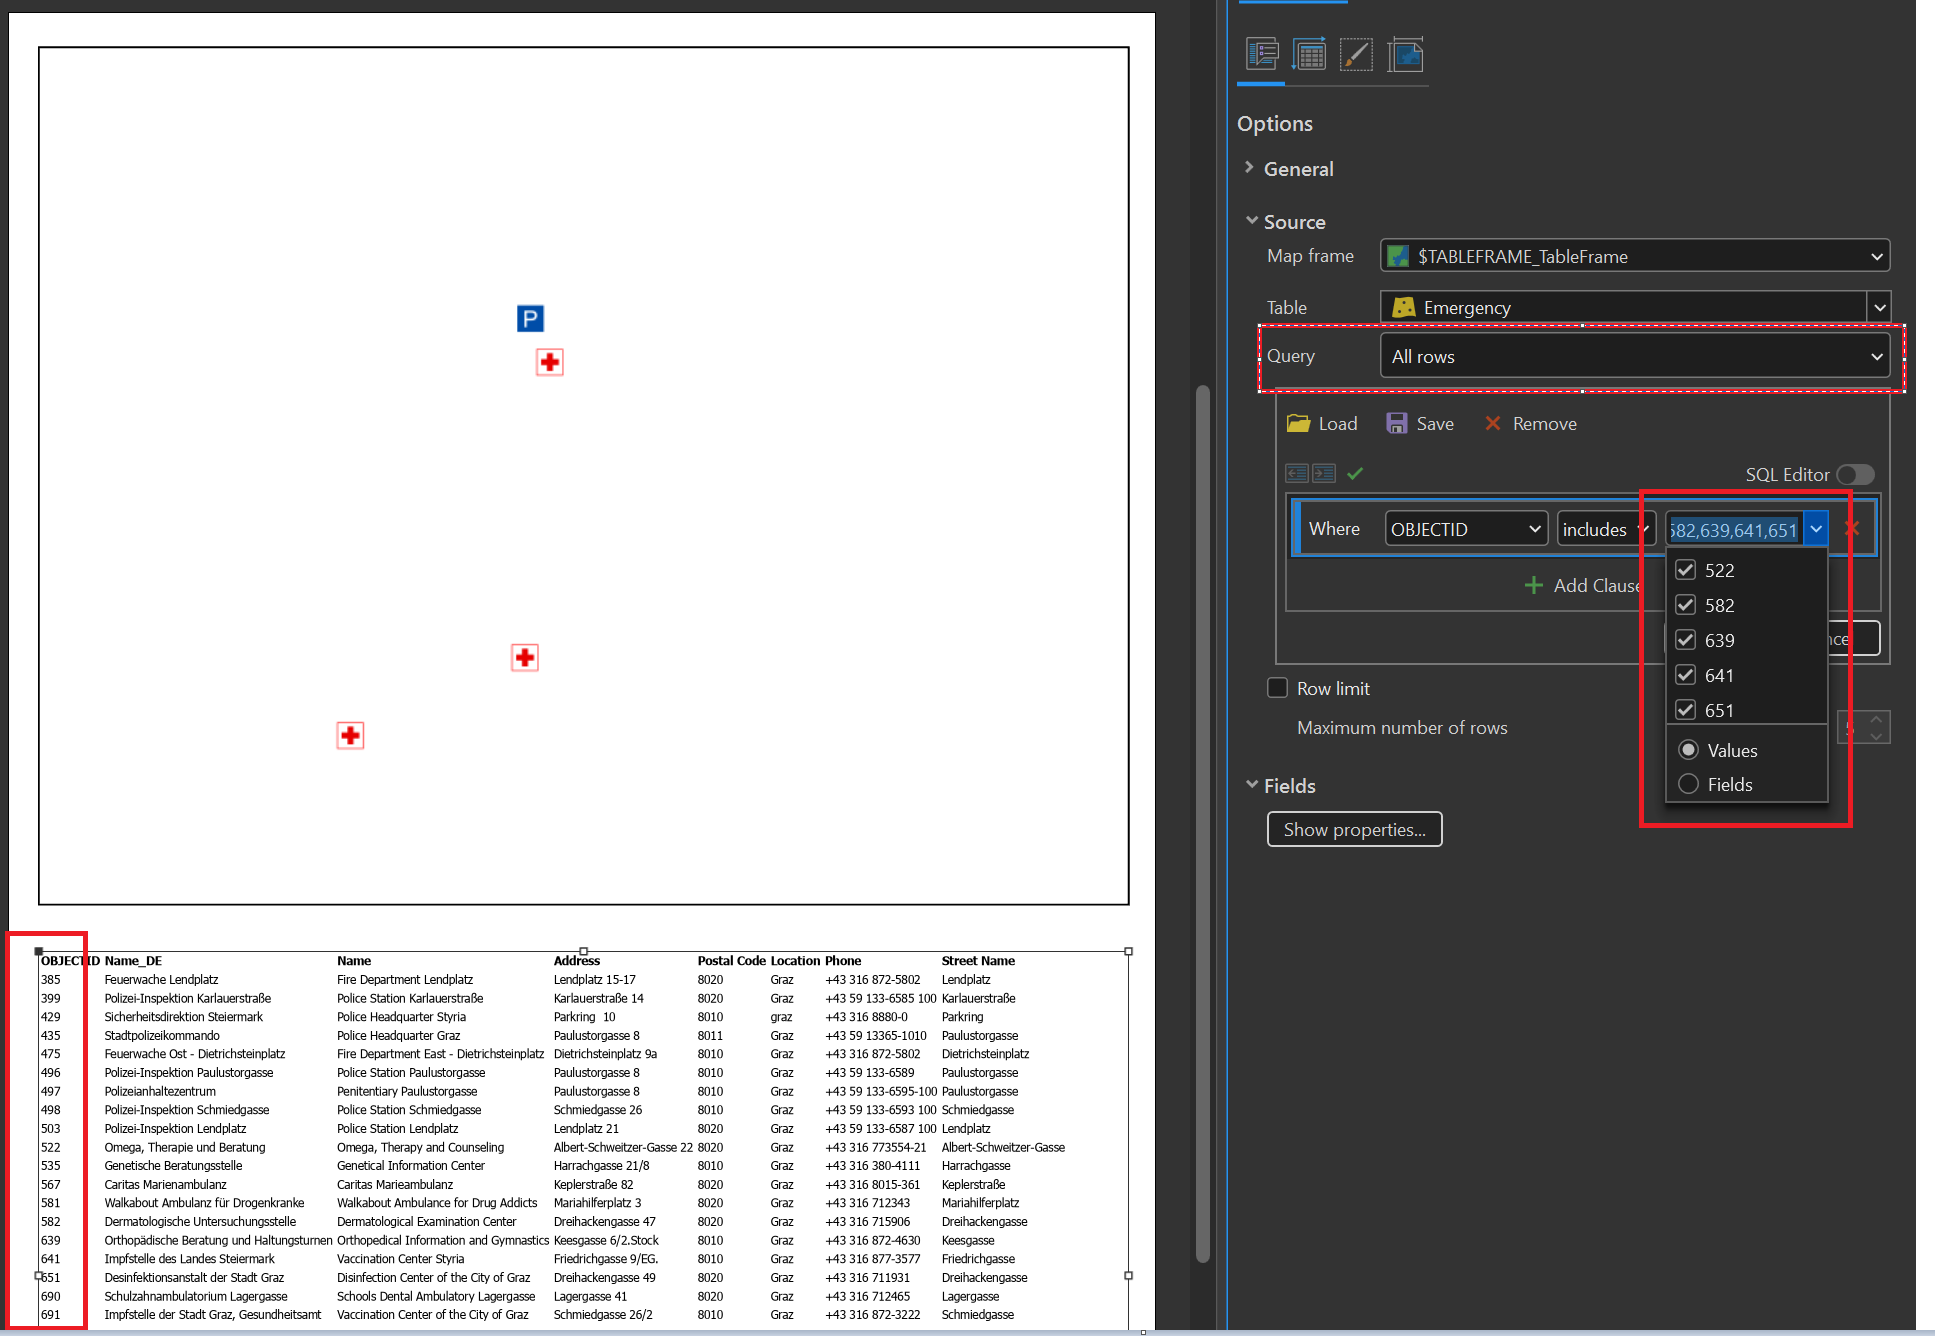This screenshot has width=1935, height=1336.
Task: Uncheck value 639 in the list
Action: [1686, 640]
